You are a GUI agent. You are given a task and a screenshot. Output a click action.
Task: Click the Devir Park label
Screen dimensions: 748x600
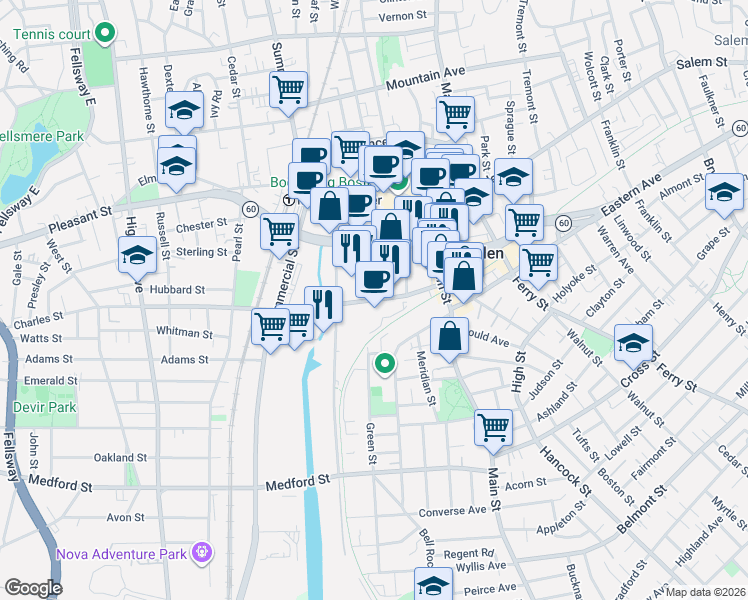coord(44,407)
